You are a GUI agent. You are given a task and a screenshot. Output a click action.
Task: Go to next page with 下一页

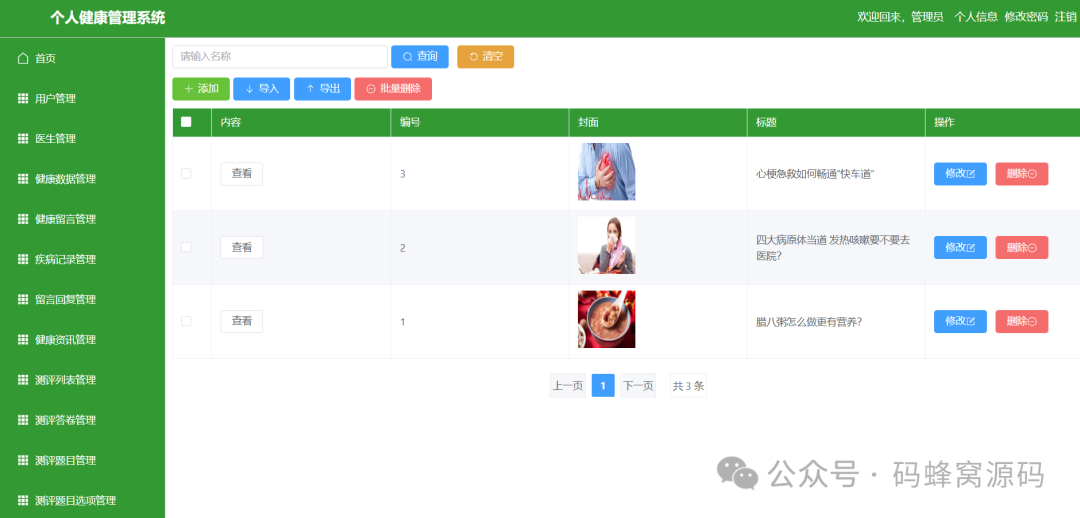[638, 386]
